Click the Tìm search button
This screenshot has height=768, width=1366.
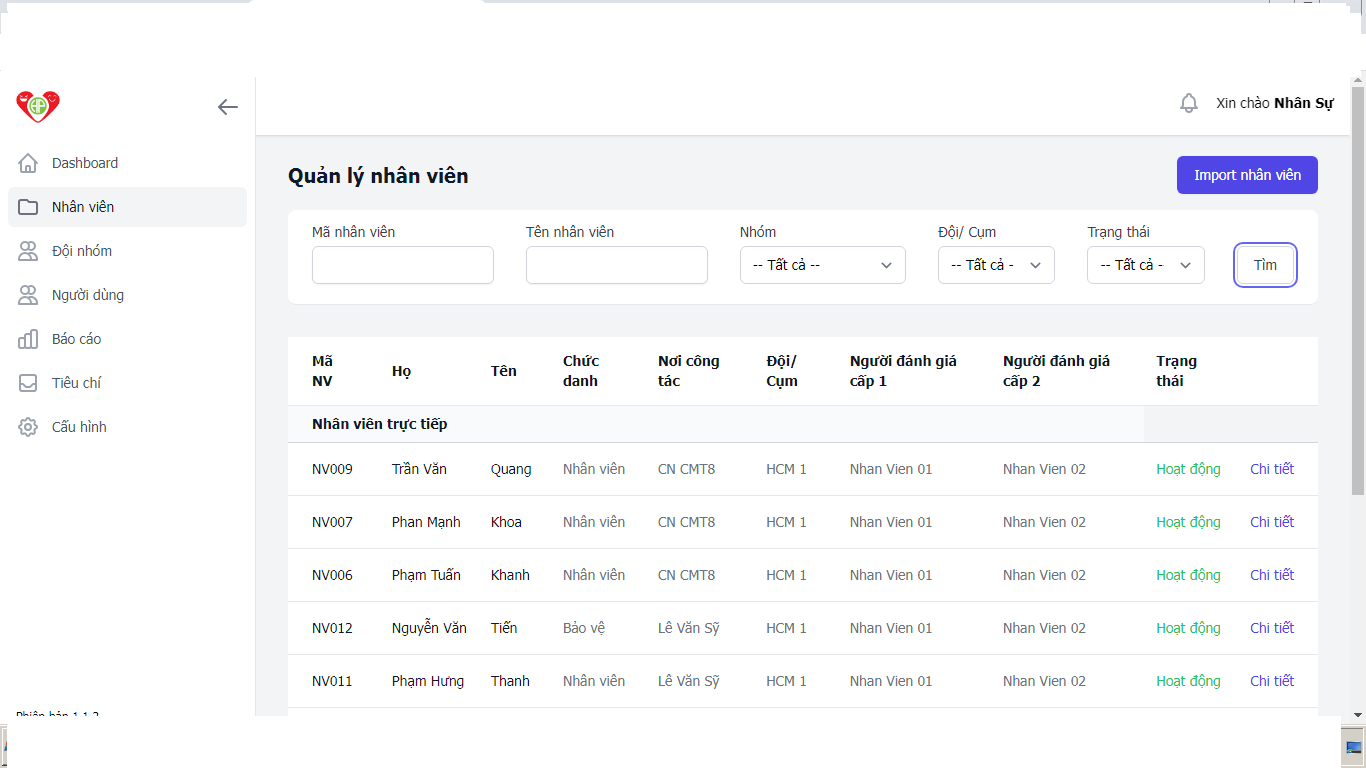click(x=1265, y=265)
